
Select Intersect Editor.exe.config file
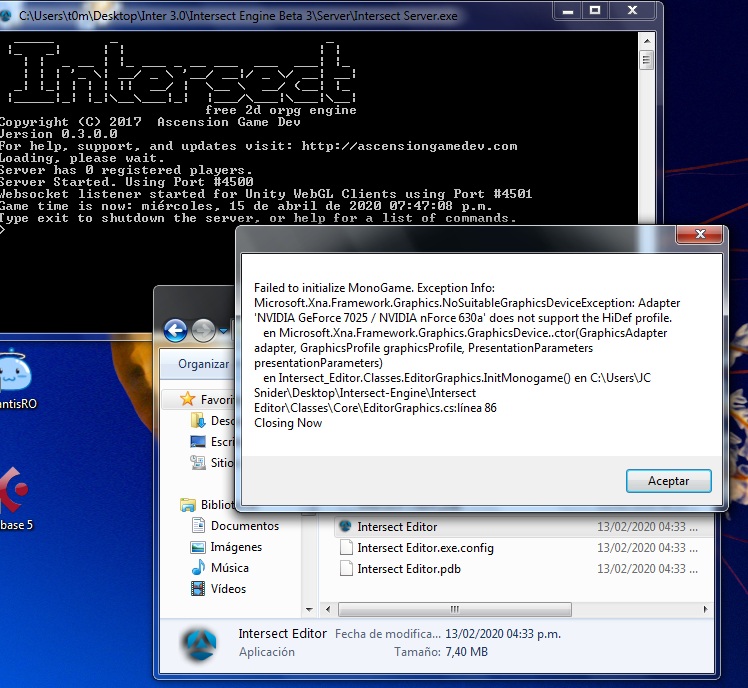[425, 548]
